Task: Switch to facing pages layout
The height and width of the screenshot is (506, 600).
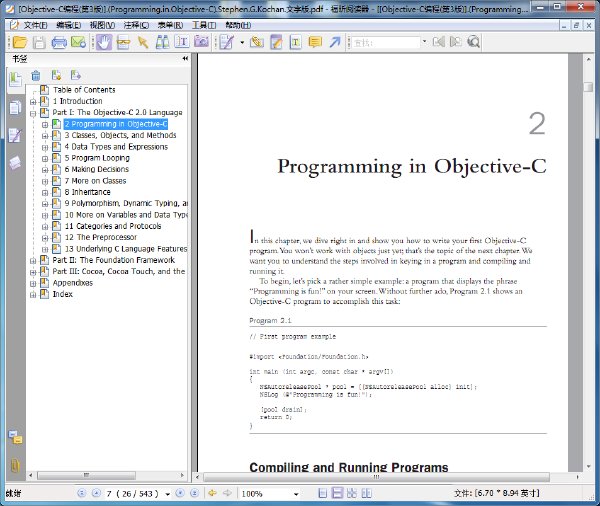Action: tap(352, 493)
